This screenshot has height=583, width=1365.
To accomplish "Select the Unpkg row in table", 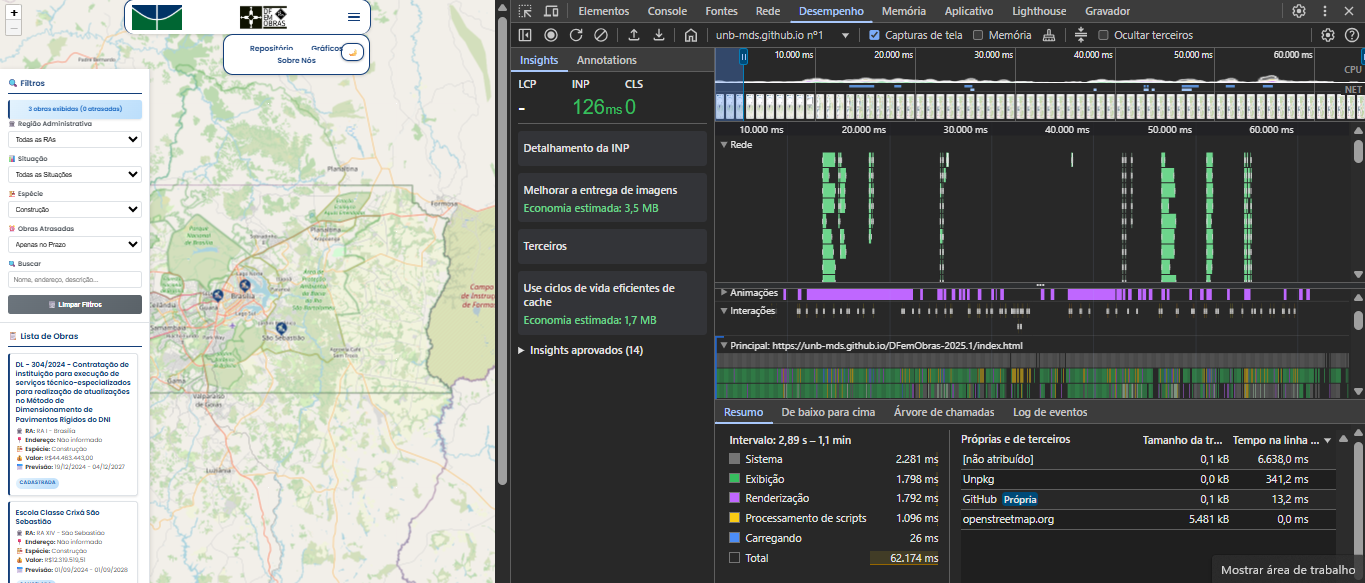I will click(1147, 479).
